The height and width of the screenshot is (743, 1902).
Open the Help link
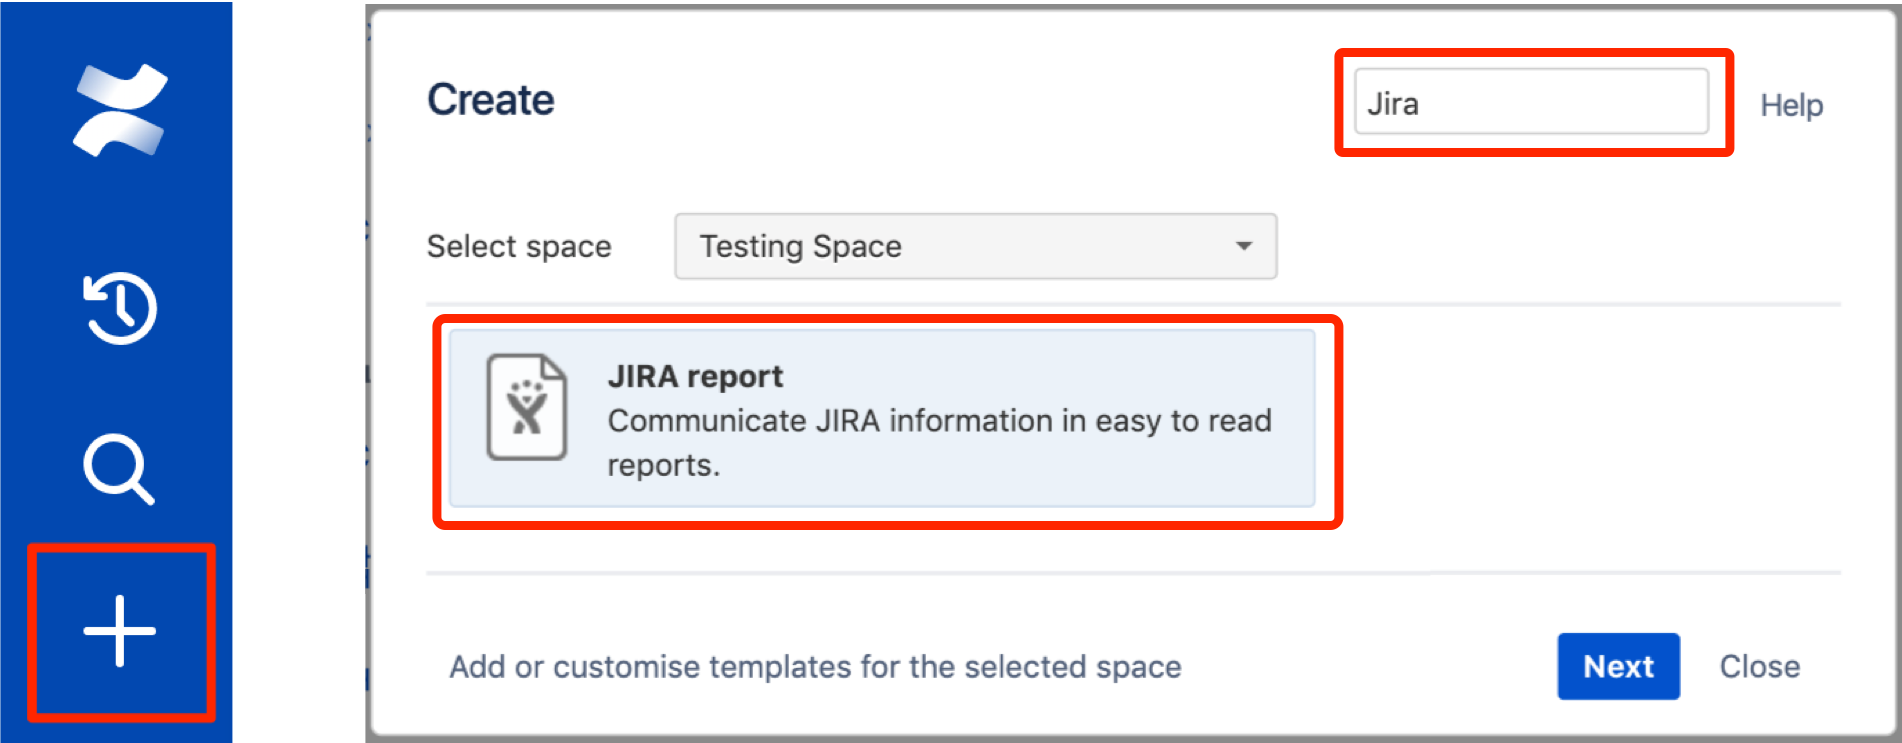click(x=1791, y=105)
